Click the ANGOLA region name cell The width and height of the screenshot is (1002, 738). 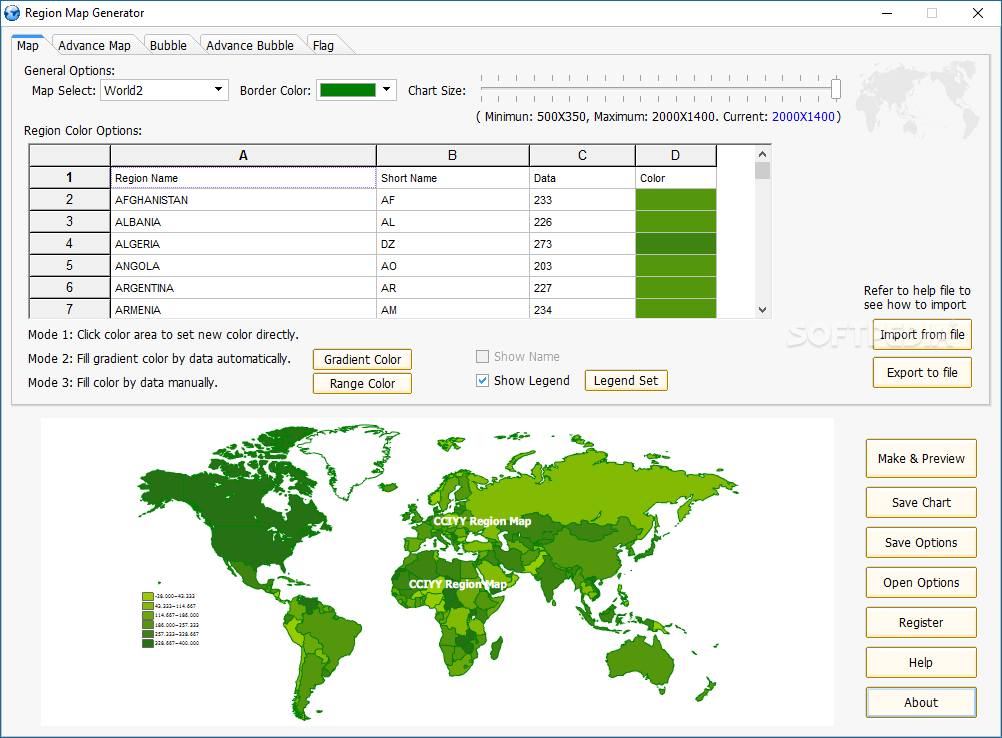[x=243, y=266]
